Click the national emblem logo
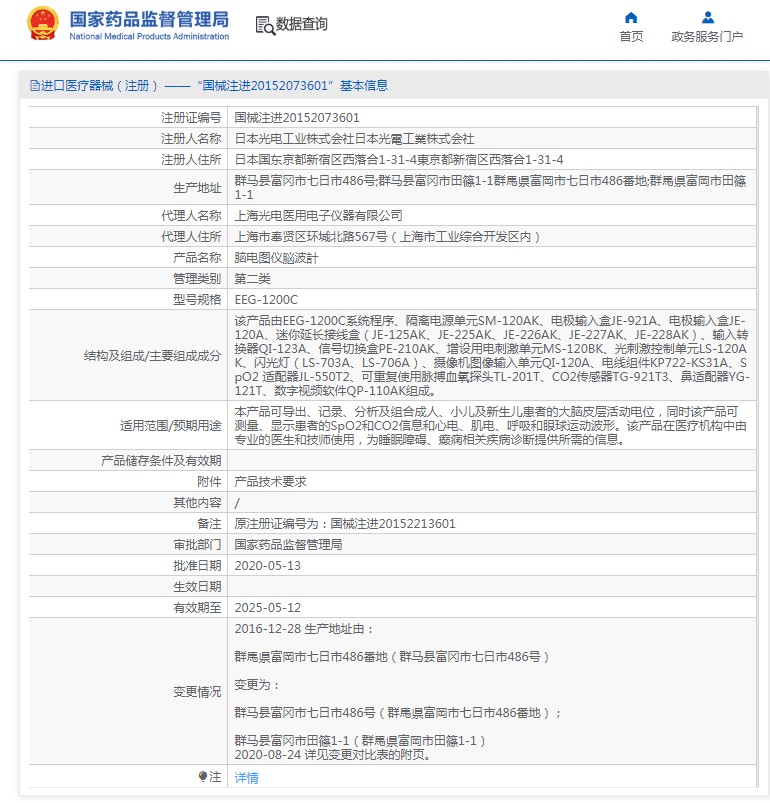Viewport: 770px width, 803px height. pos(43,24)
